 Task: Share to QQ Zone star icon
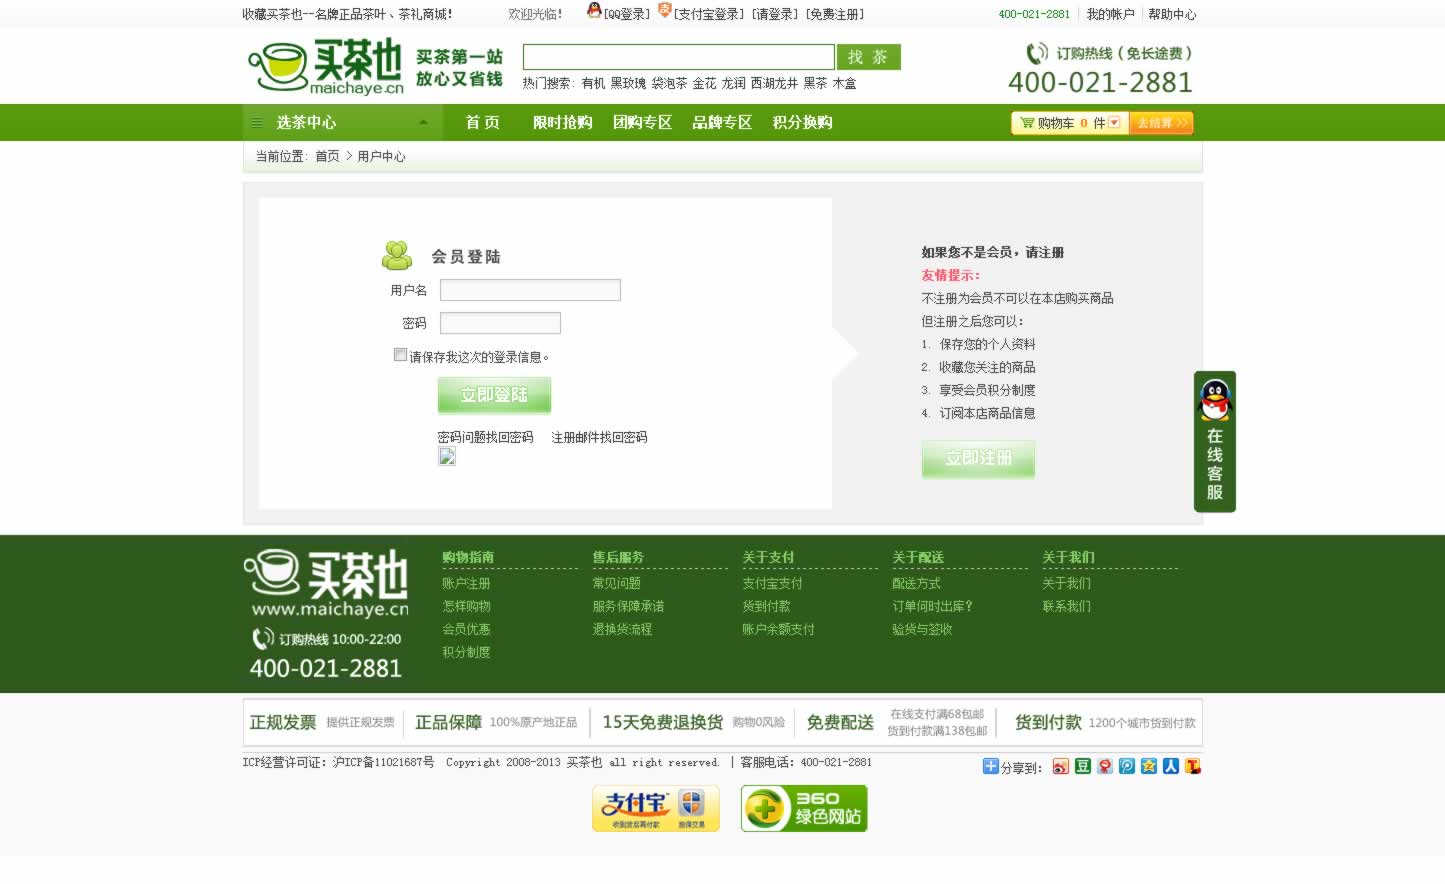click(1149, 767)
